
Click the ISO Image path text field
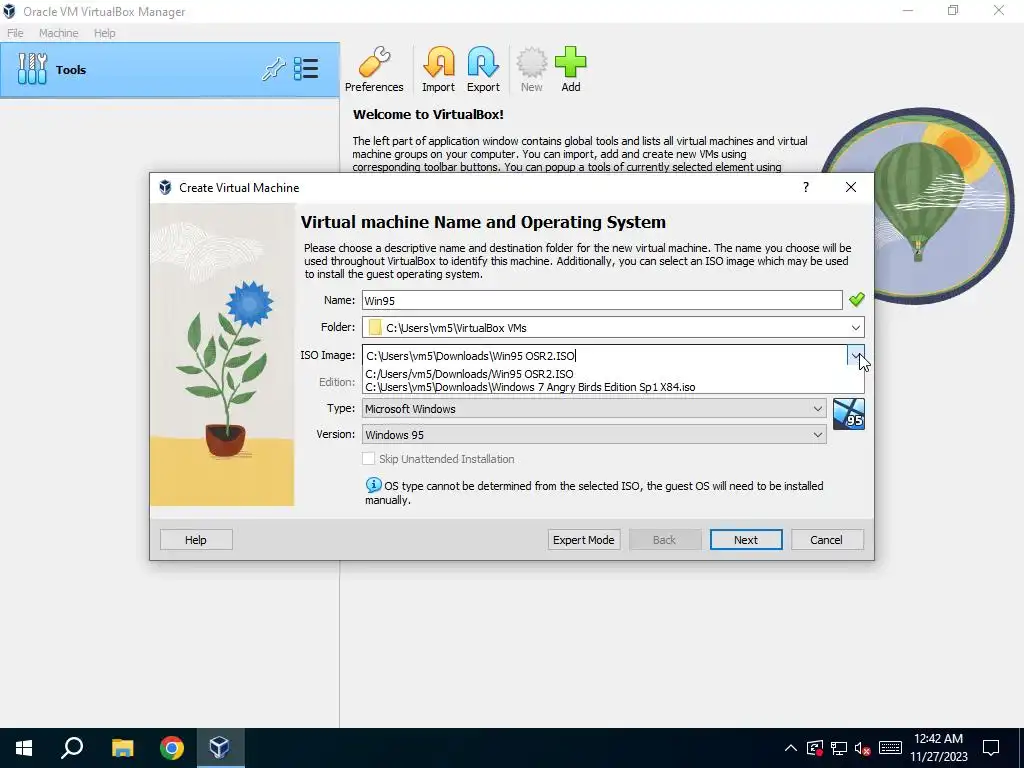(605, 355)
